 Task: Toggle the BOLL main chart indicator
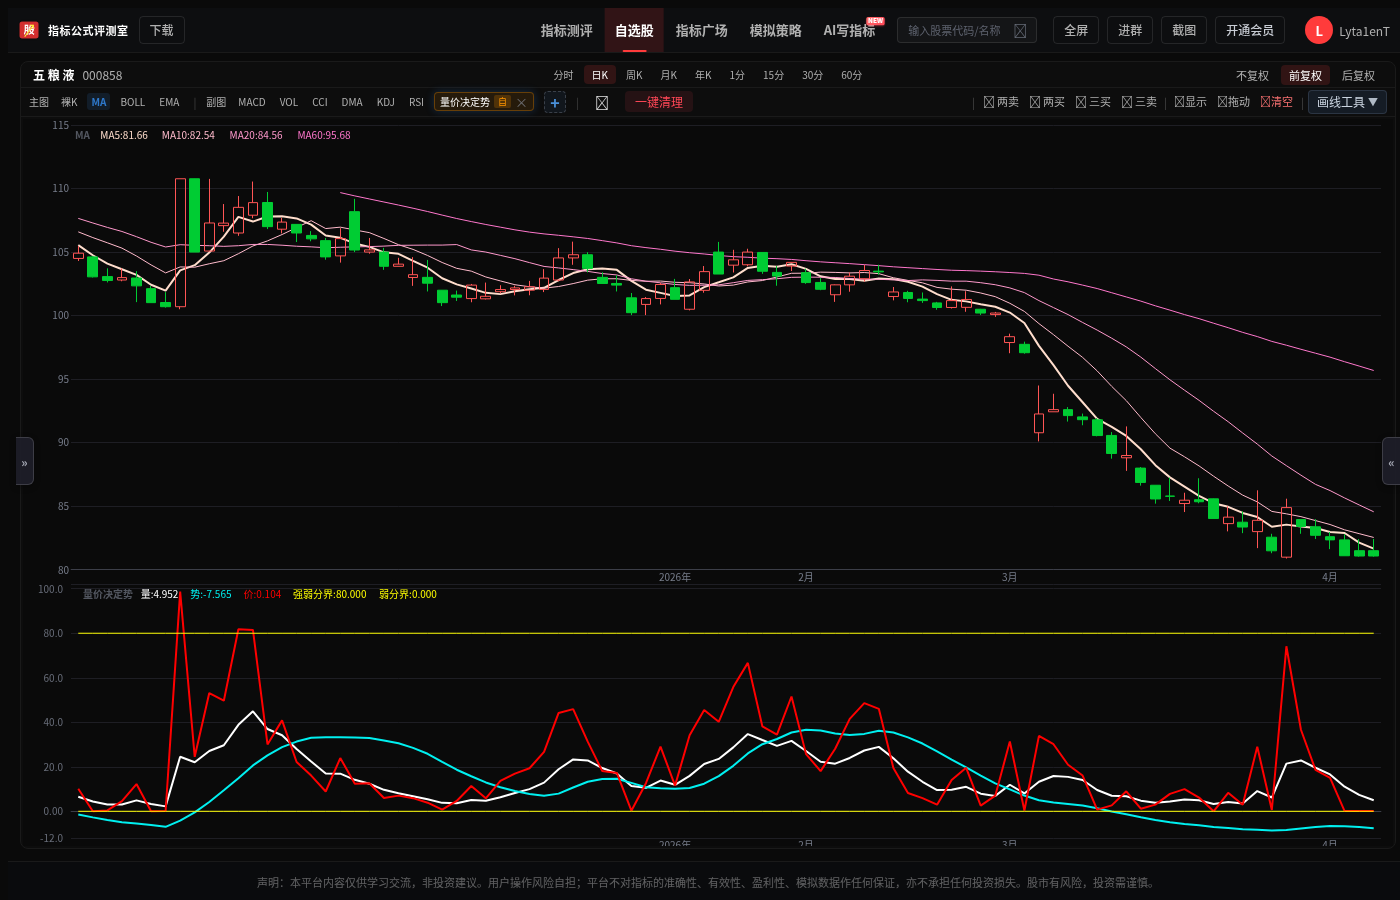[133, 102]
